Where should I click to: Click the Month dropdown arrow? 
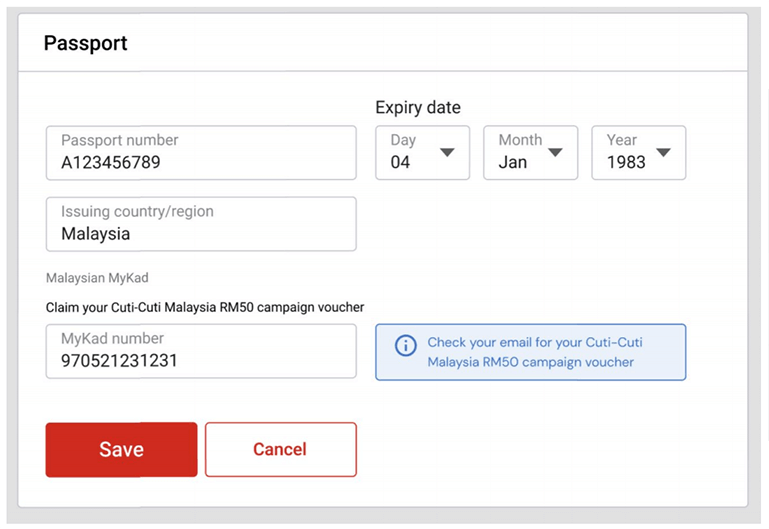[555, 152]
